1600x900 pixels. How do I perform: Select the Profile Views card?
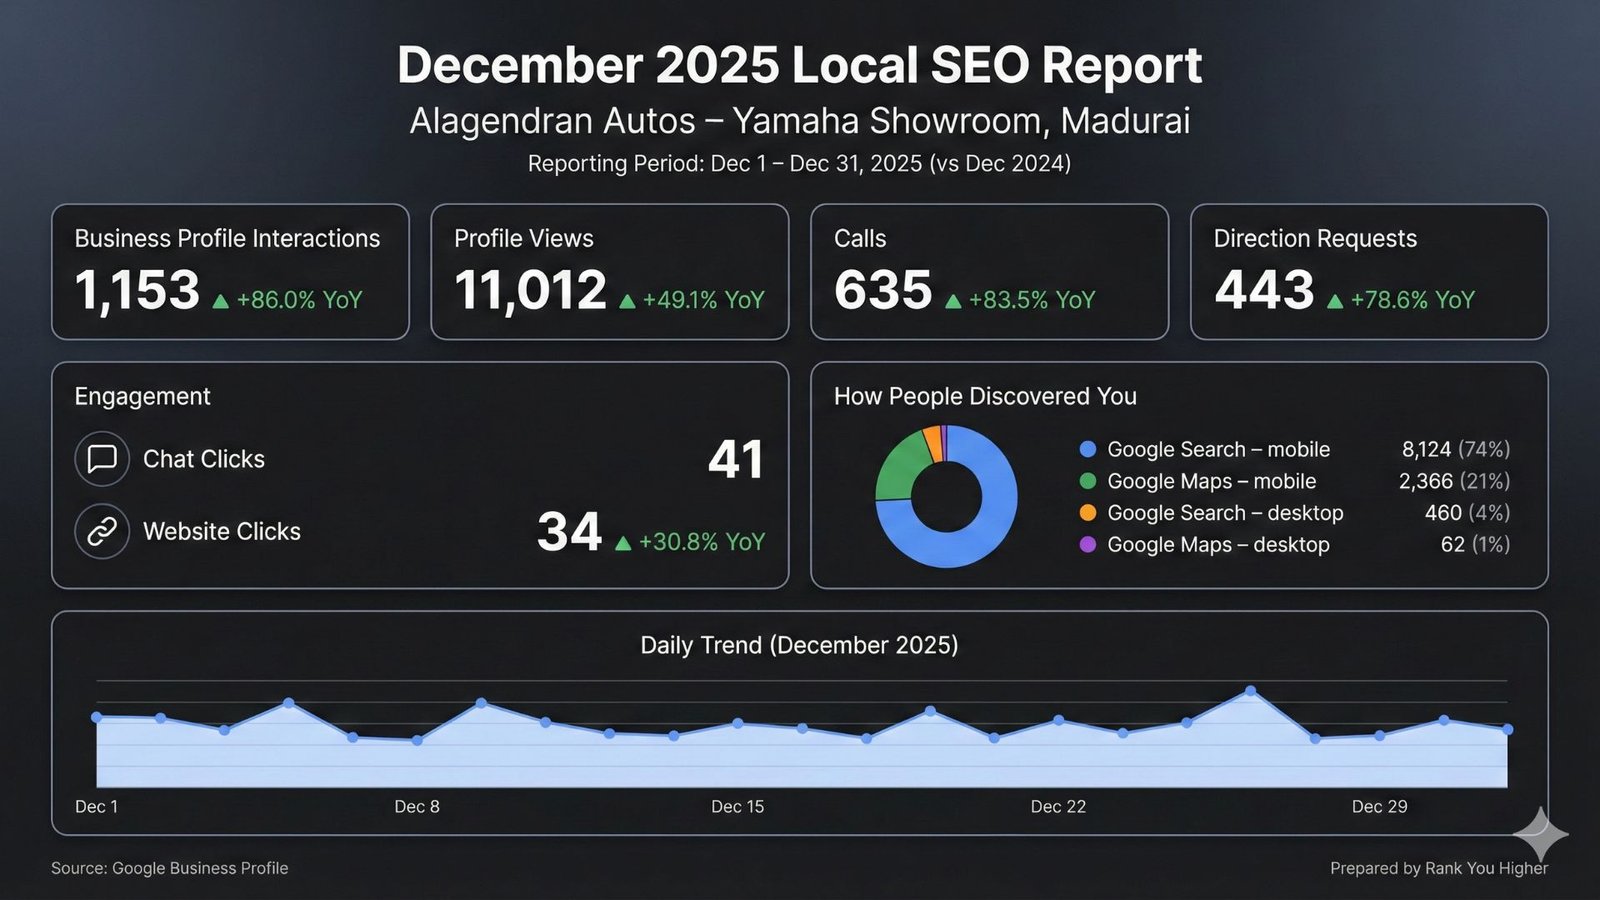(610, 271)
